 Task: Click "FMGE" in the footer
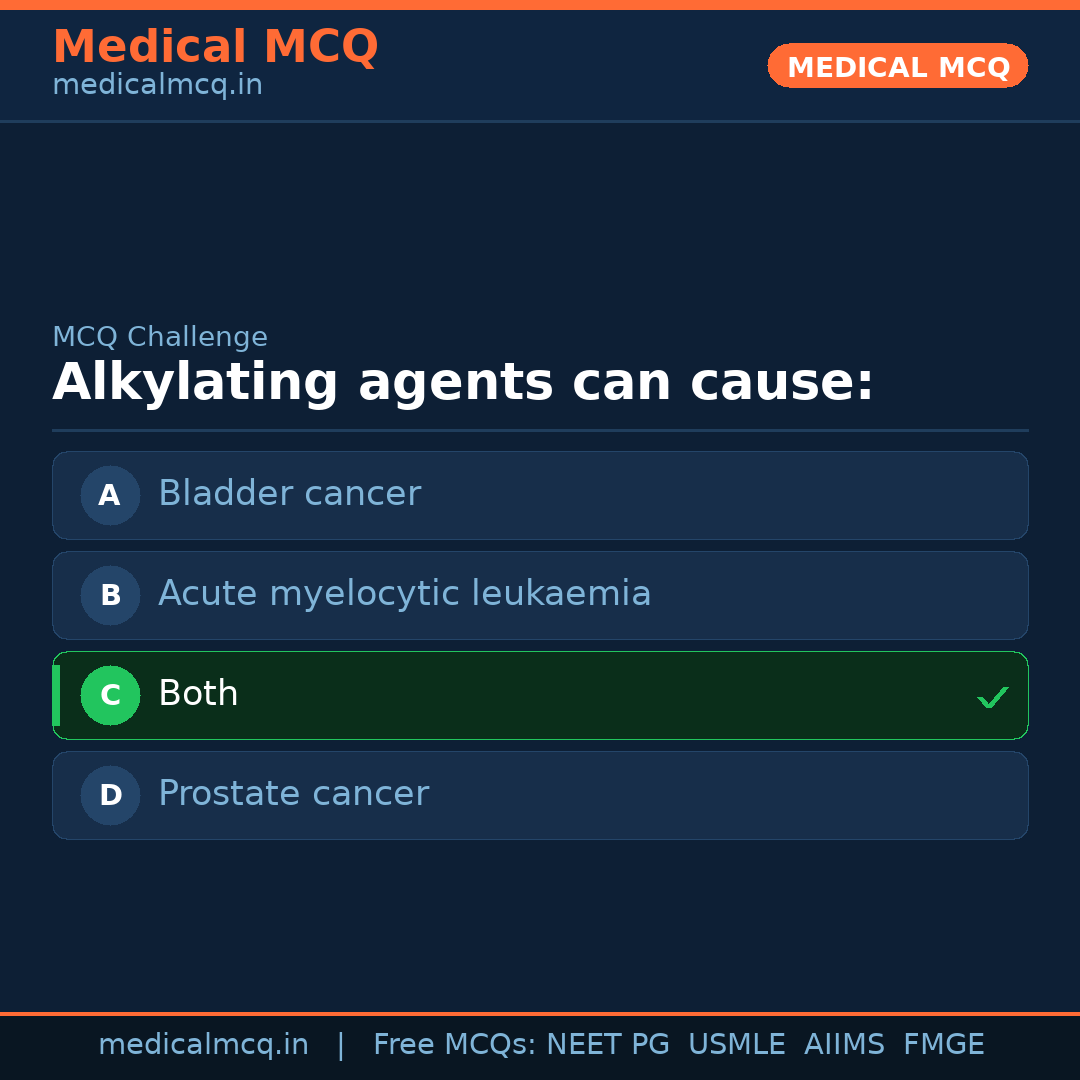pyautogui.click(x=943, y=1045)
